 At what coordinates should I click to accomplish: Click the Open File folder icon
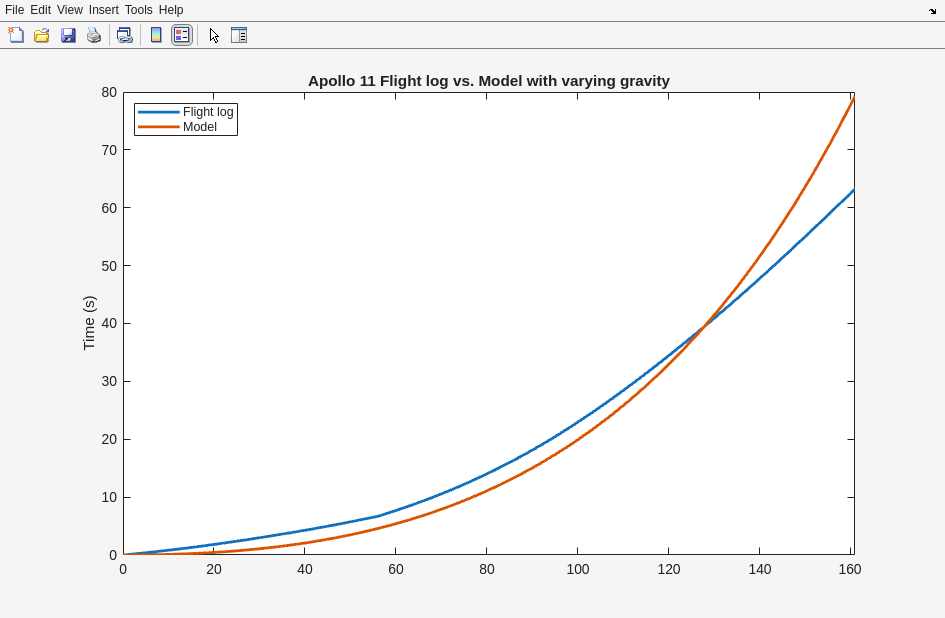[x=42, y=35]
